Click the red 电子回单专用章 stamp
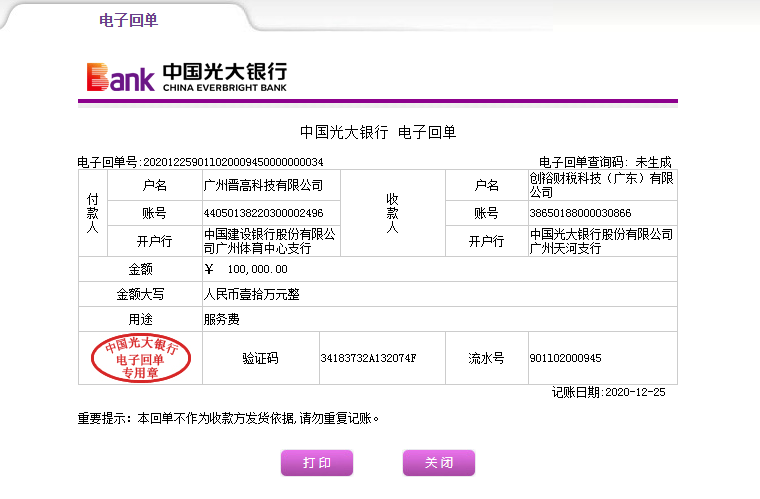The height and width of the screenshot is (499, 760). pyautogui.click(x=141, y=359)
